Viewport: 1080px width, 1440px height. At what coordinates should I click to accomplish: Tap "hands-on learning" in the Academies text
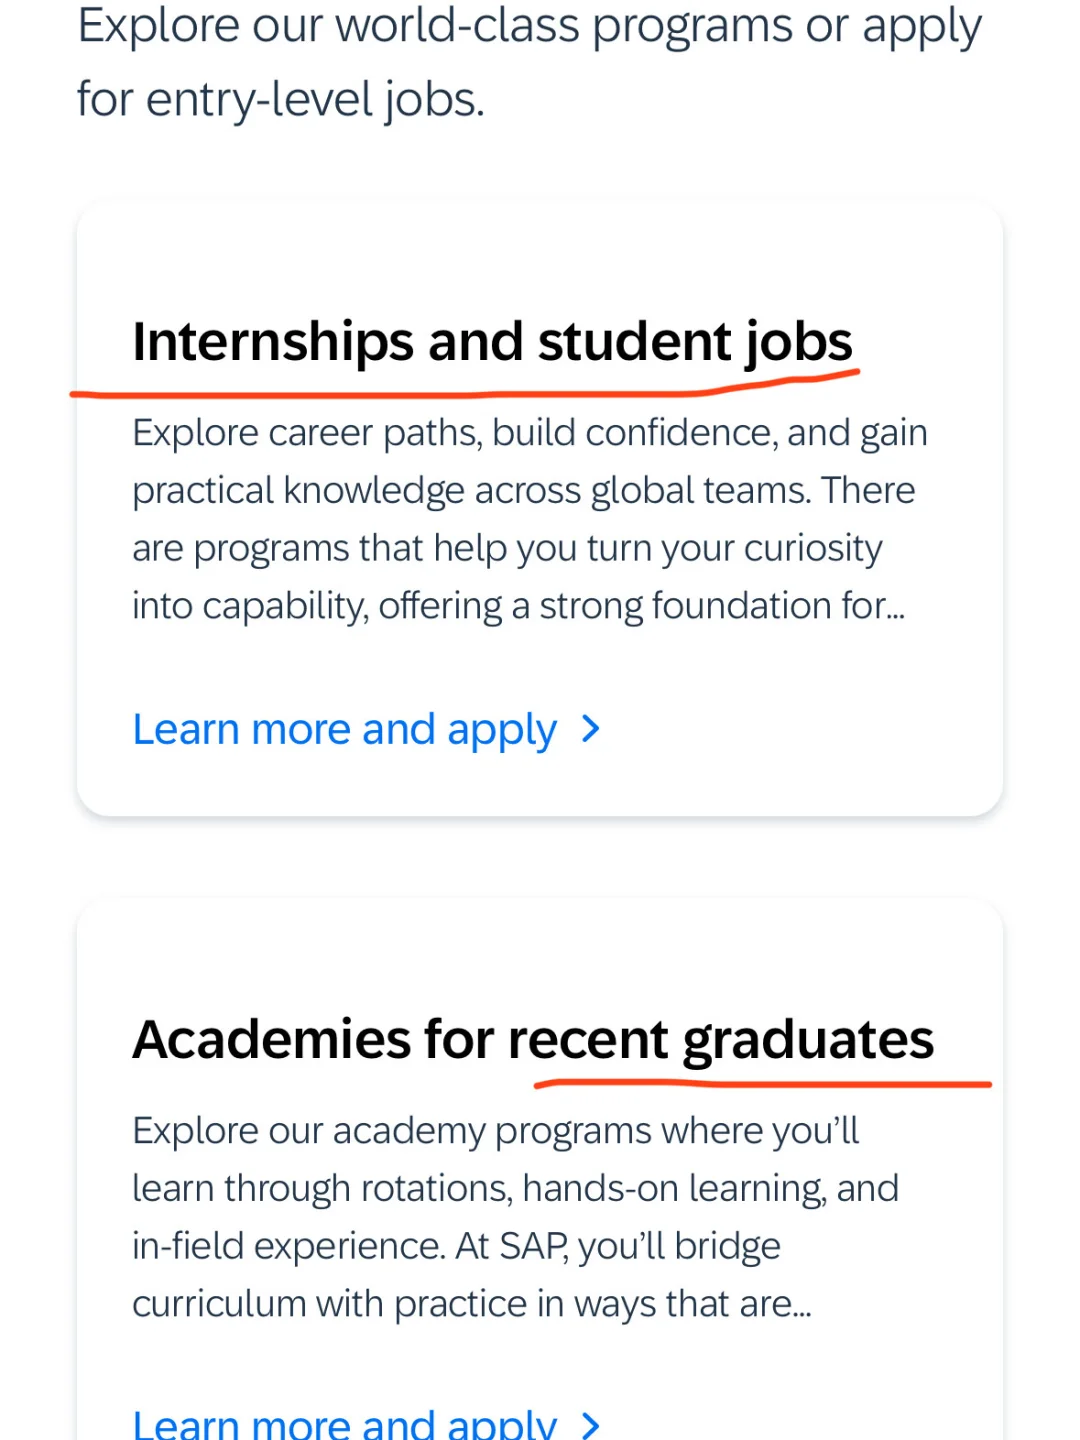pyautogui.click(x=674, y=1189)
